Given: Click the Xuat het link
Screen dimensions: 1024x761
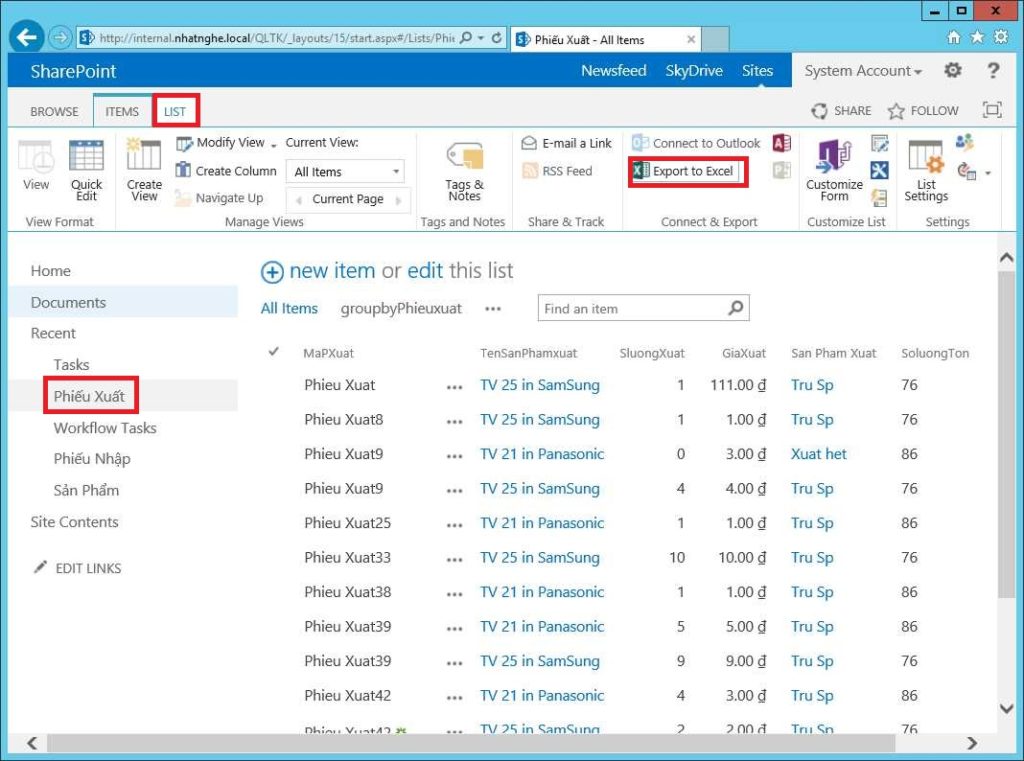Looking at the screenshot, I should pos(818,454).
